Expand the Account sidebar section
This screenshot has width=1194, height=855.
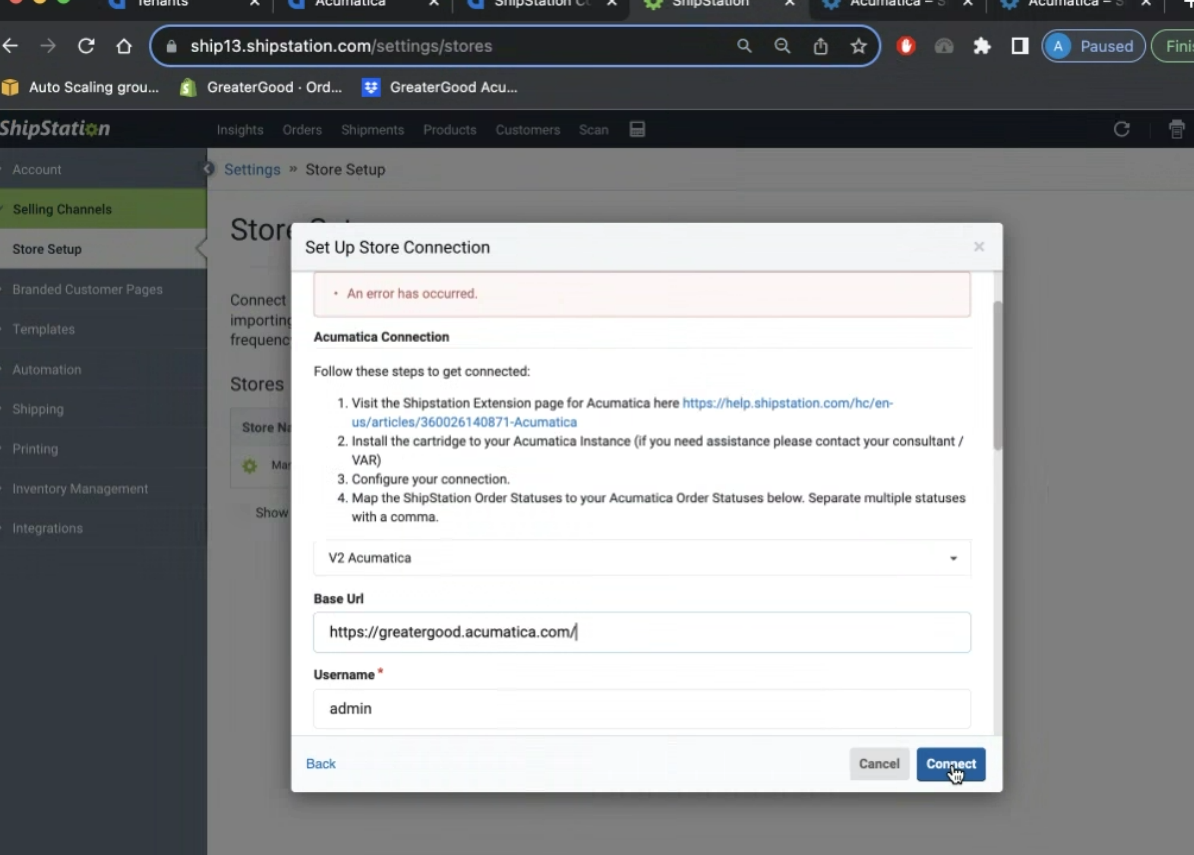coord(103,170)
